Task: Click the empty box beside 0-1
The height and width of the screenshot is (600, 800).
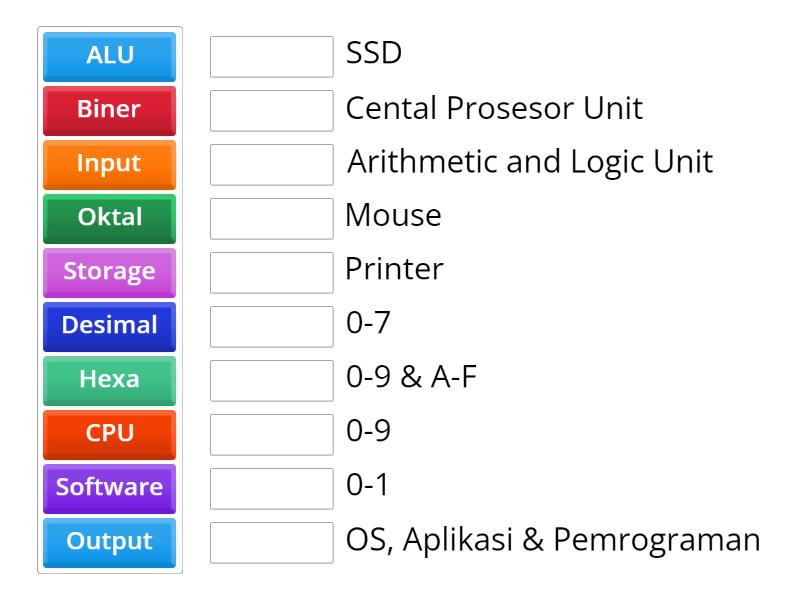Action: tap(271, 489)
